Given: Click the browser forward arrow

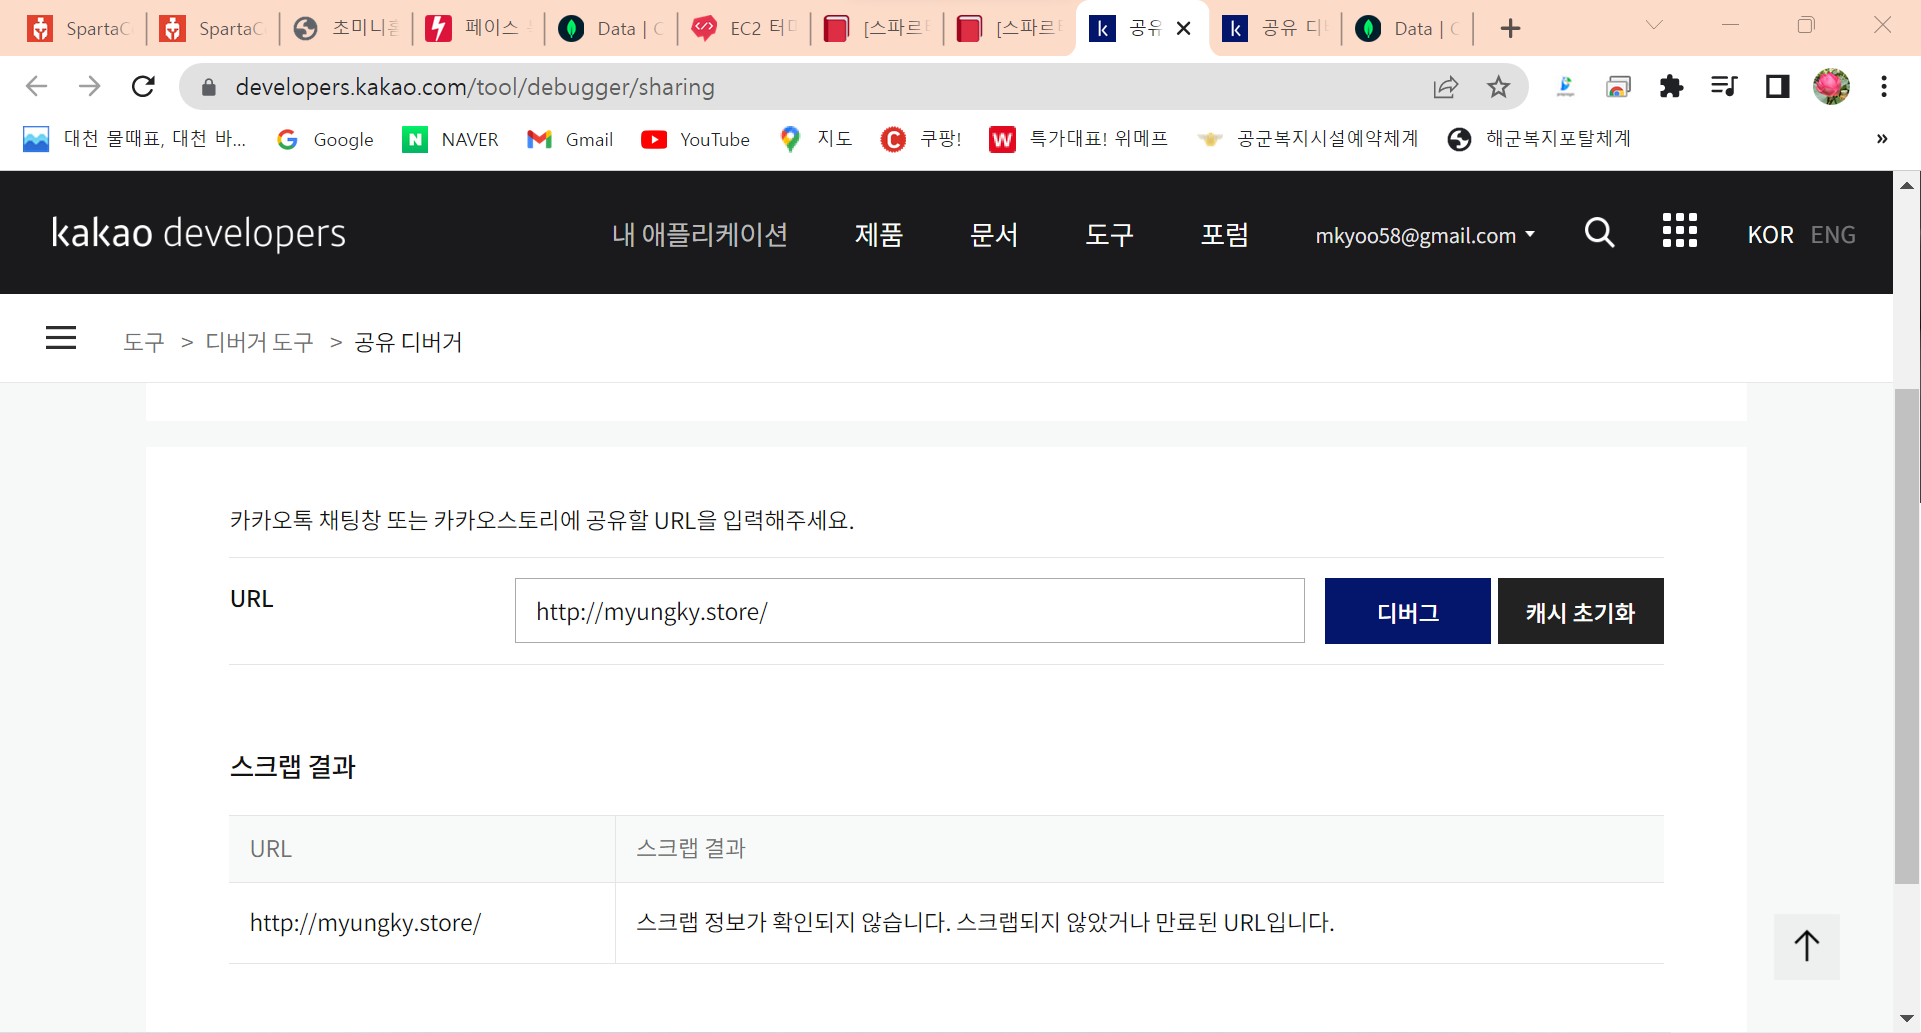Looking at the screenshot, I should point(90,87).
